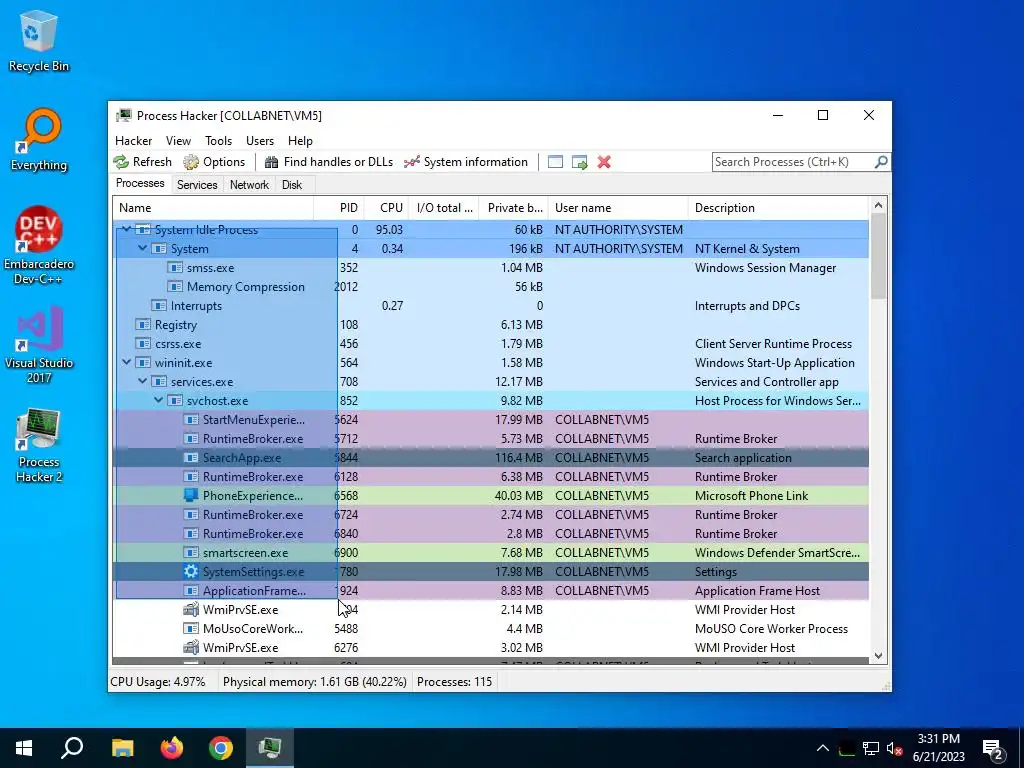Select the SystemSettings.exe gear icon

click(191, 571)
